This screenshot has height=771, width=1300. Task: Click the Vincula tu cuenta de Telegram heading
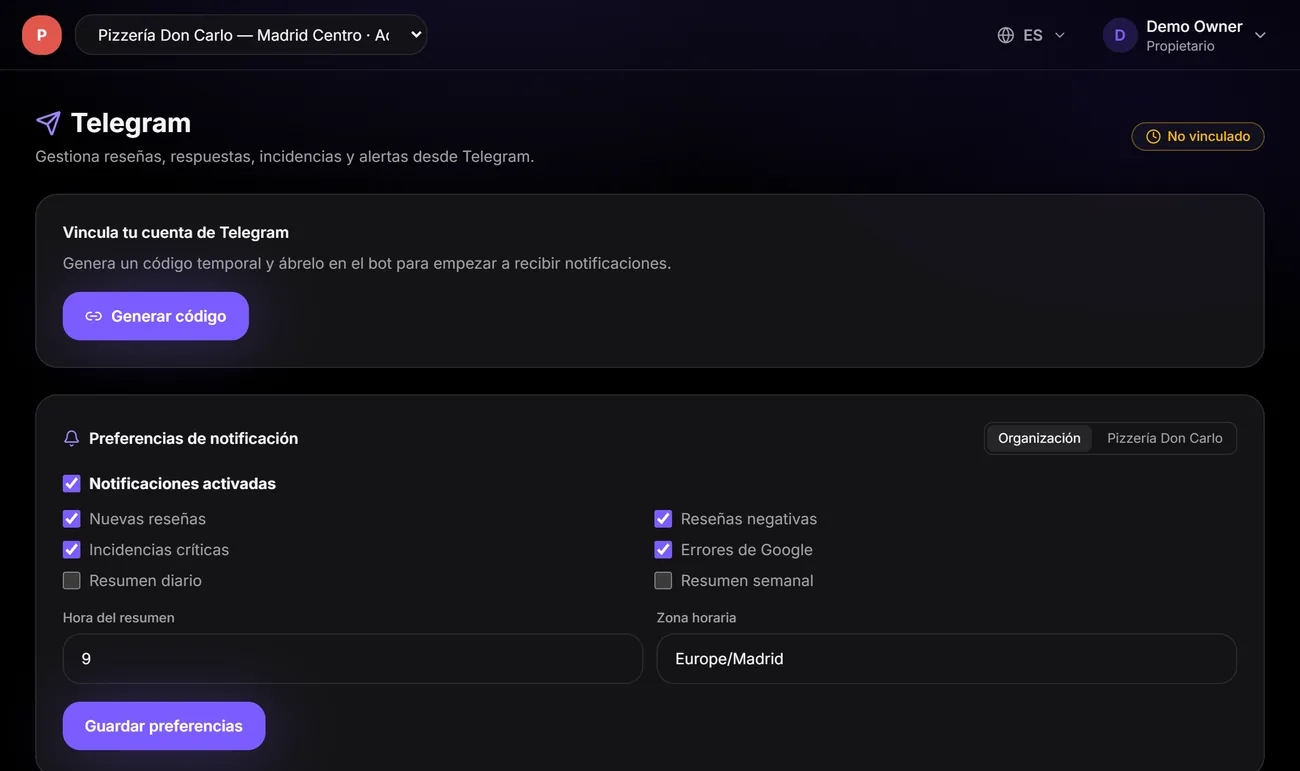[176, 233]
